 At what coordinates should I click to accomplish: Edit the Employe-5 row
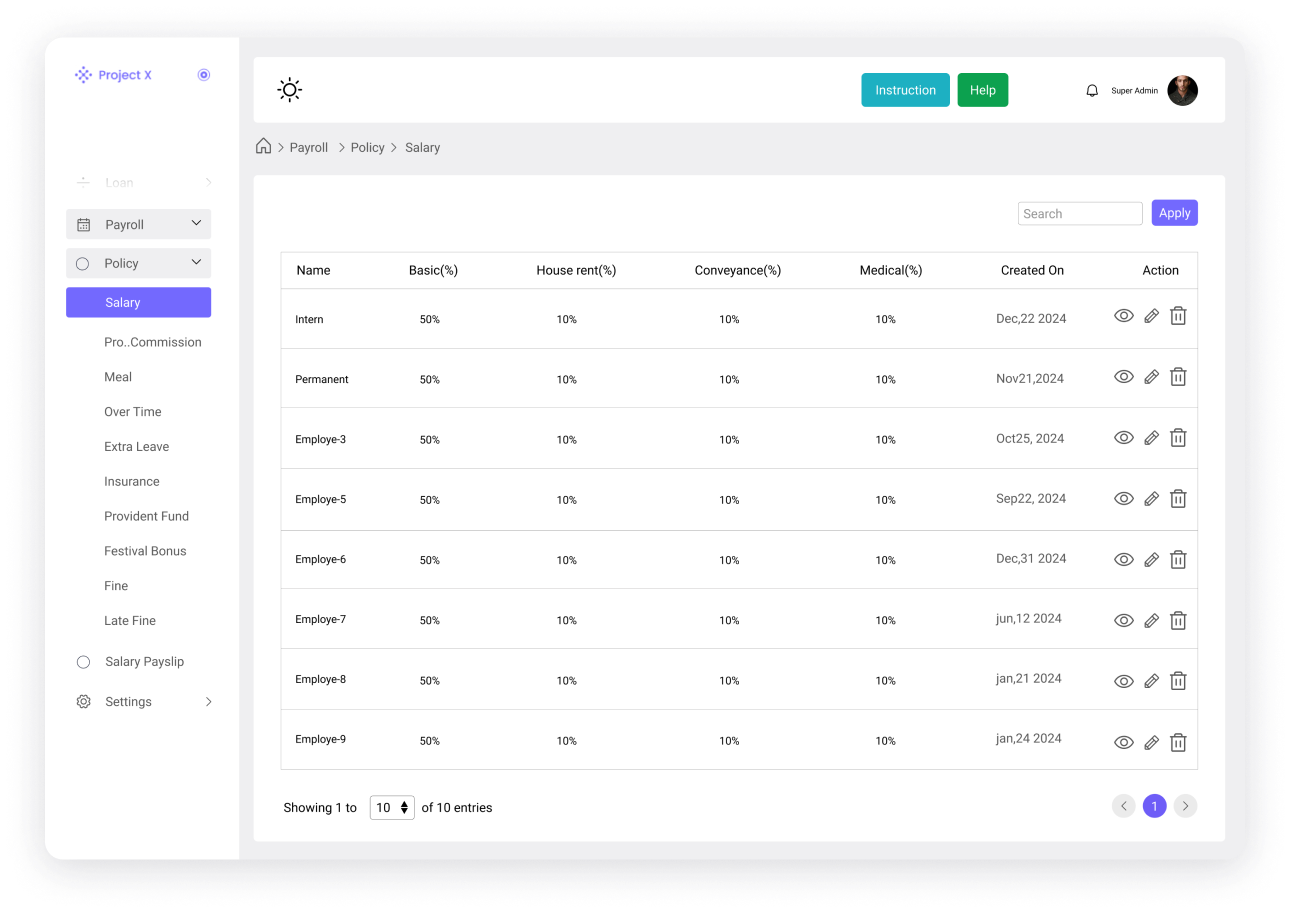(1151, 499)
